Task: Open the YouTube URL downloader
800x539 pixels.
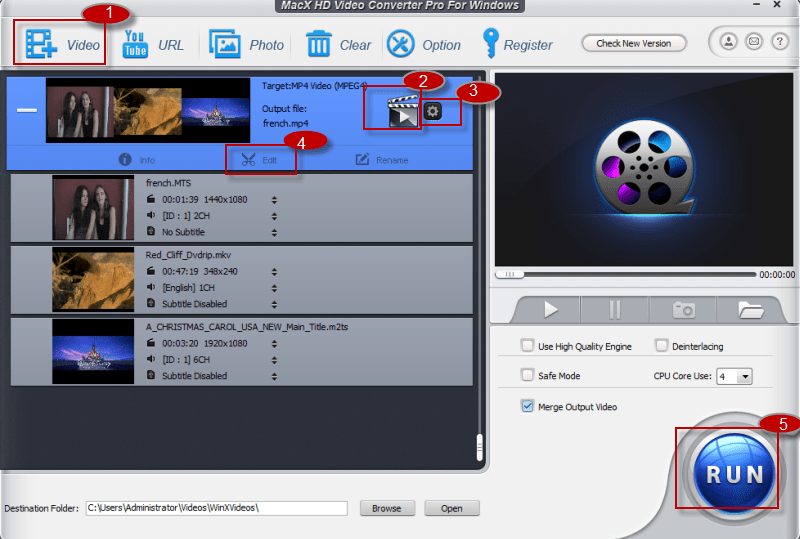Action: pyautogui.click(x=135, y=44)
